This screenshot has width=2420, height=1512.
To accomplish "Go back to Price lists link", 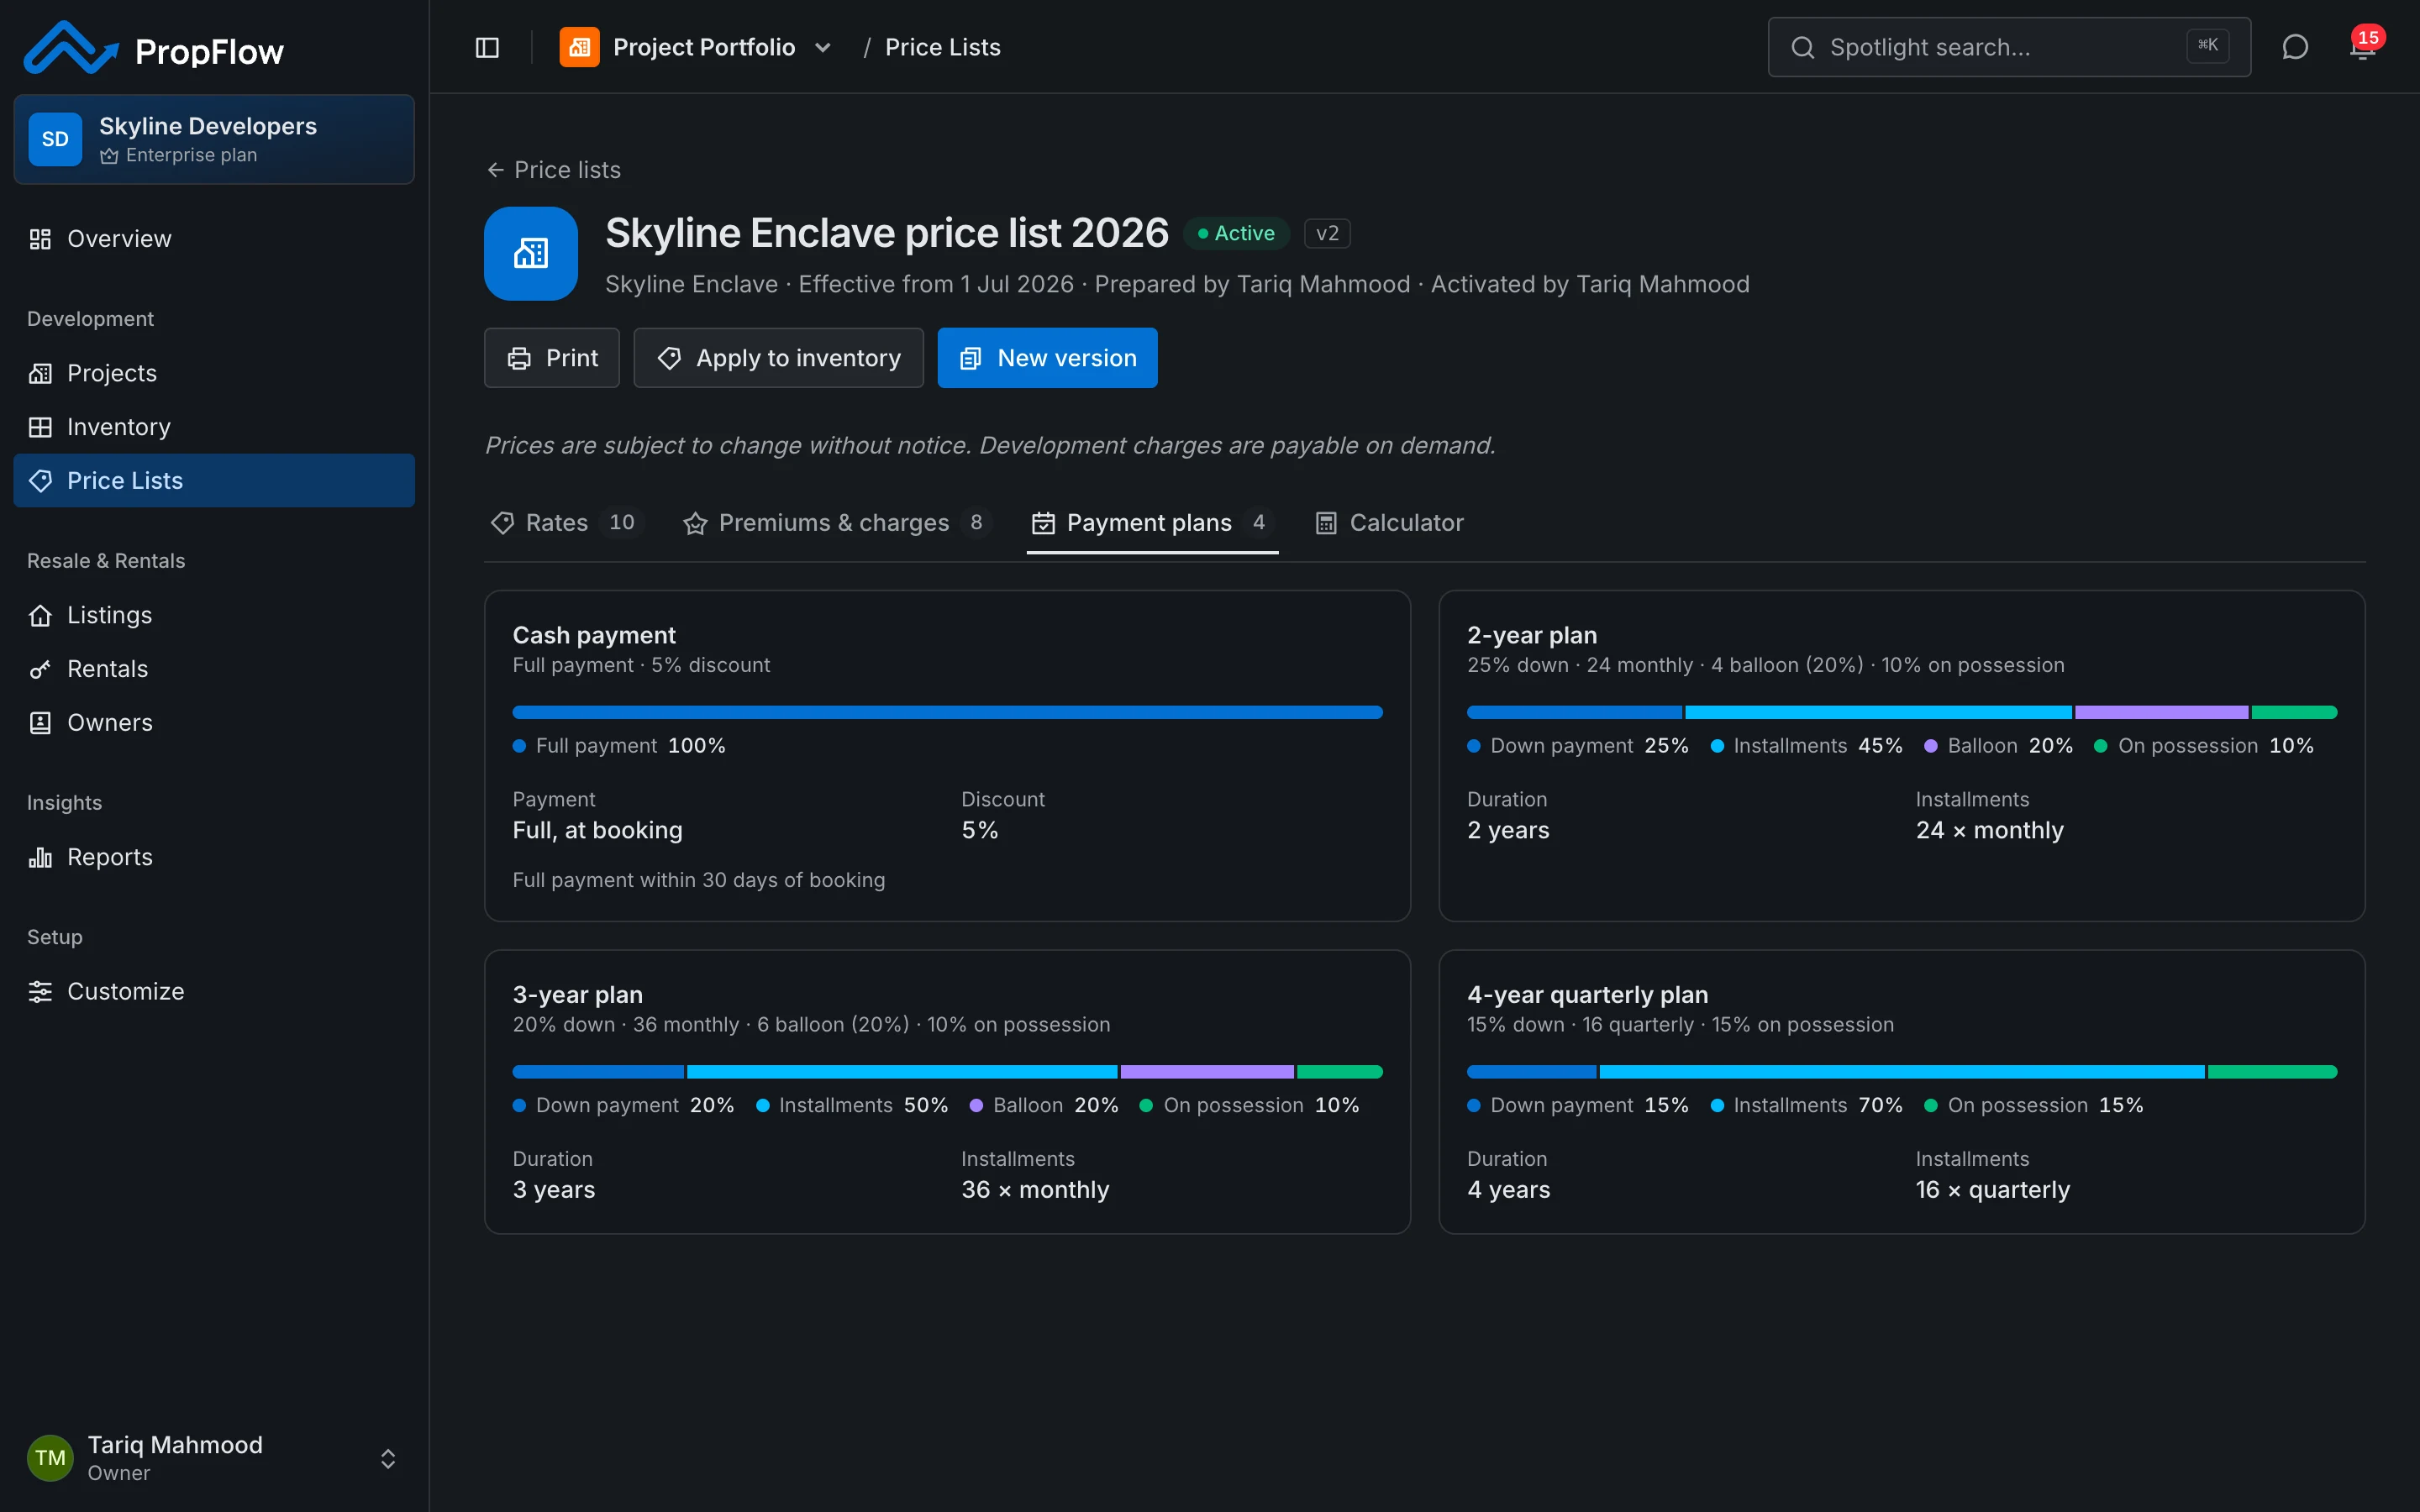I will pyautogui.click(x=553, y=170).
